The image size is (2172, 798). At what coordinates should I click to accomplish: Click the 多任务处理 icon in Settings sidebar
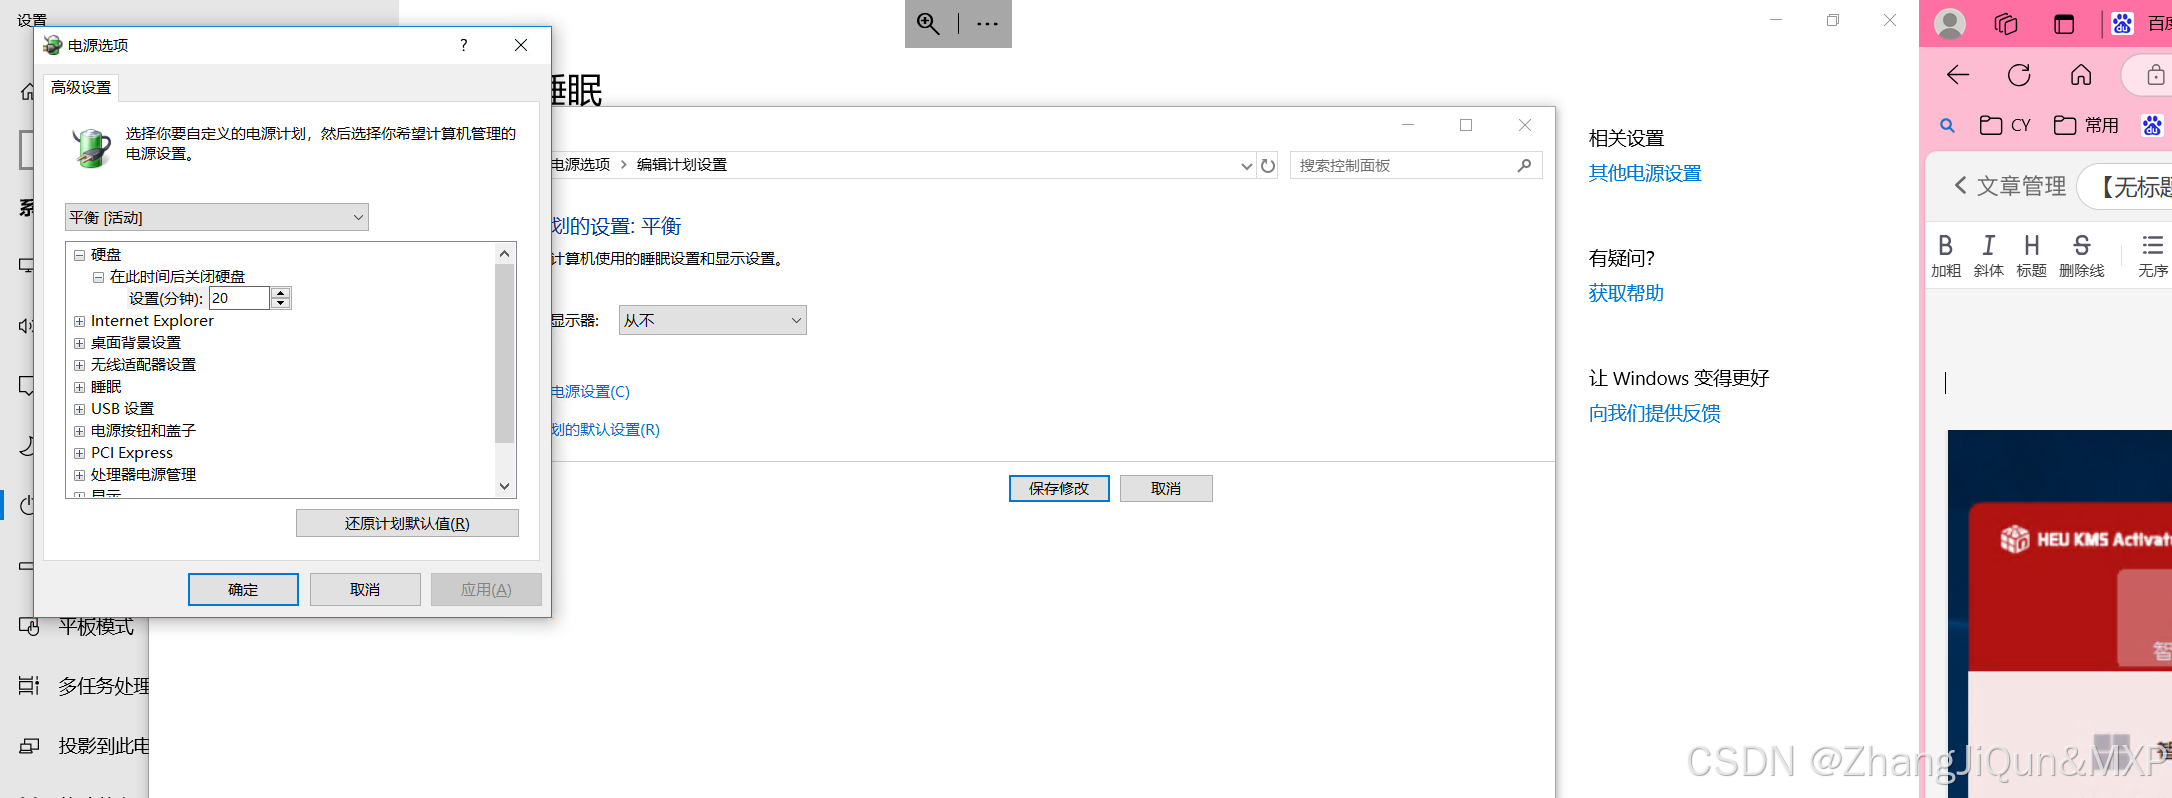[29, 686]
